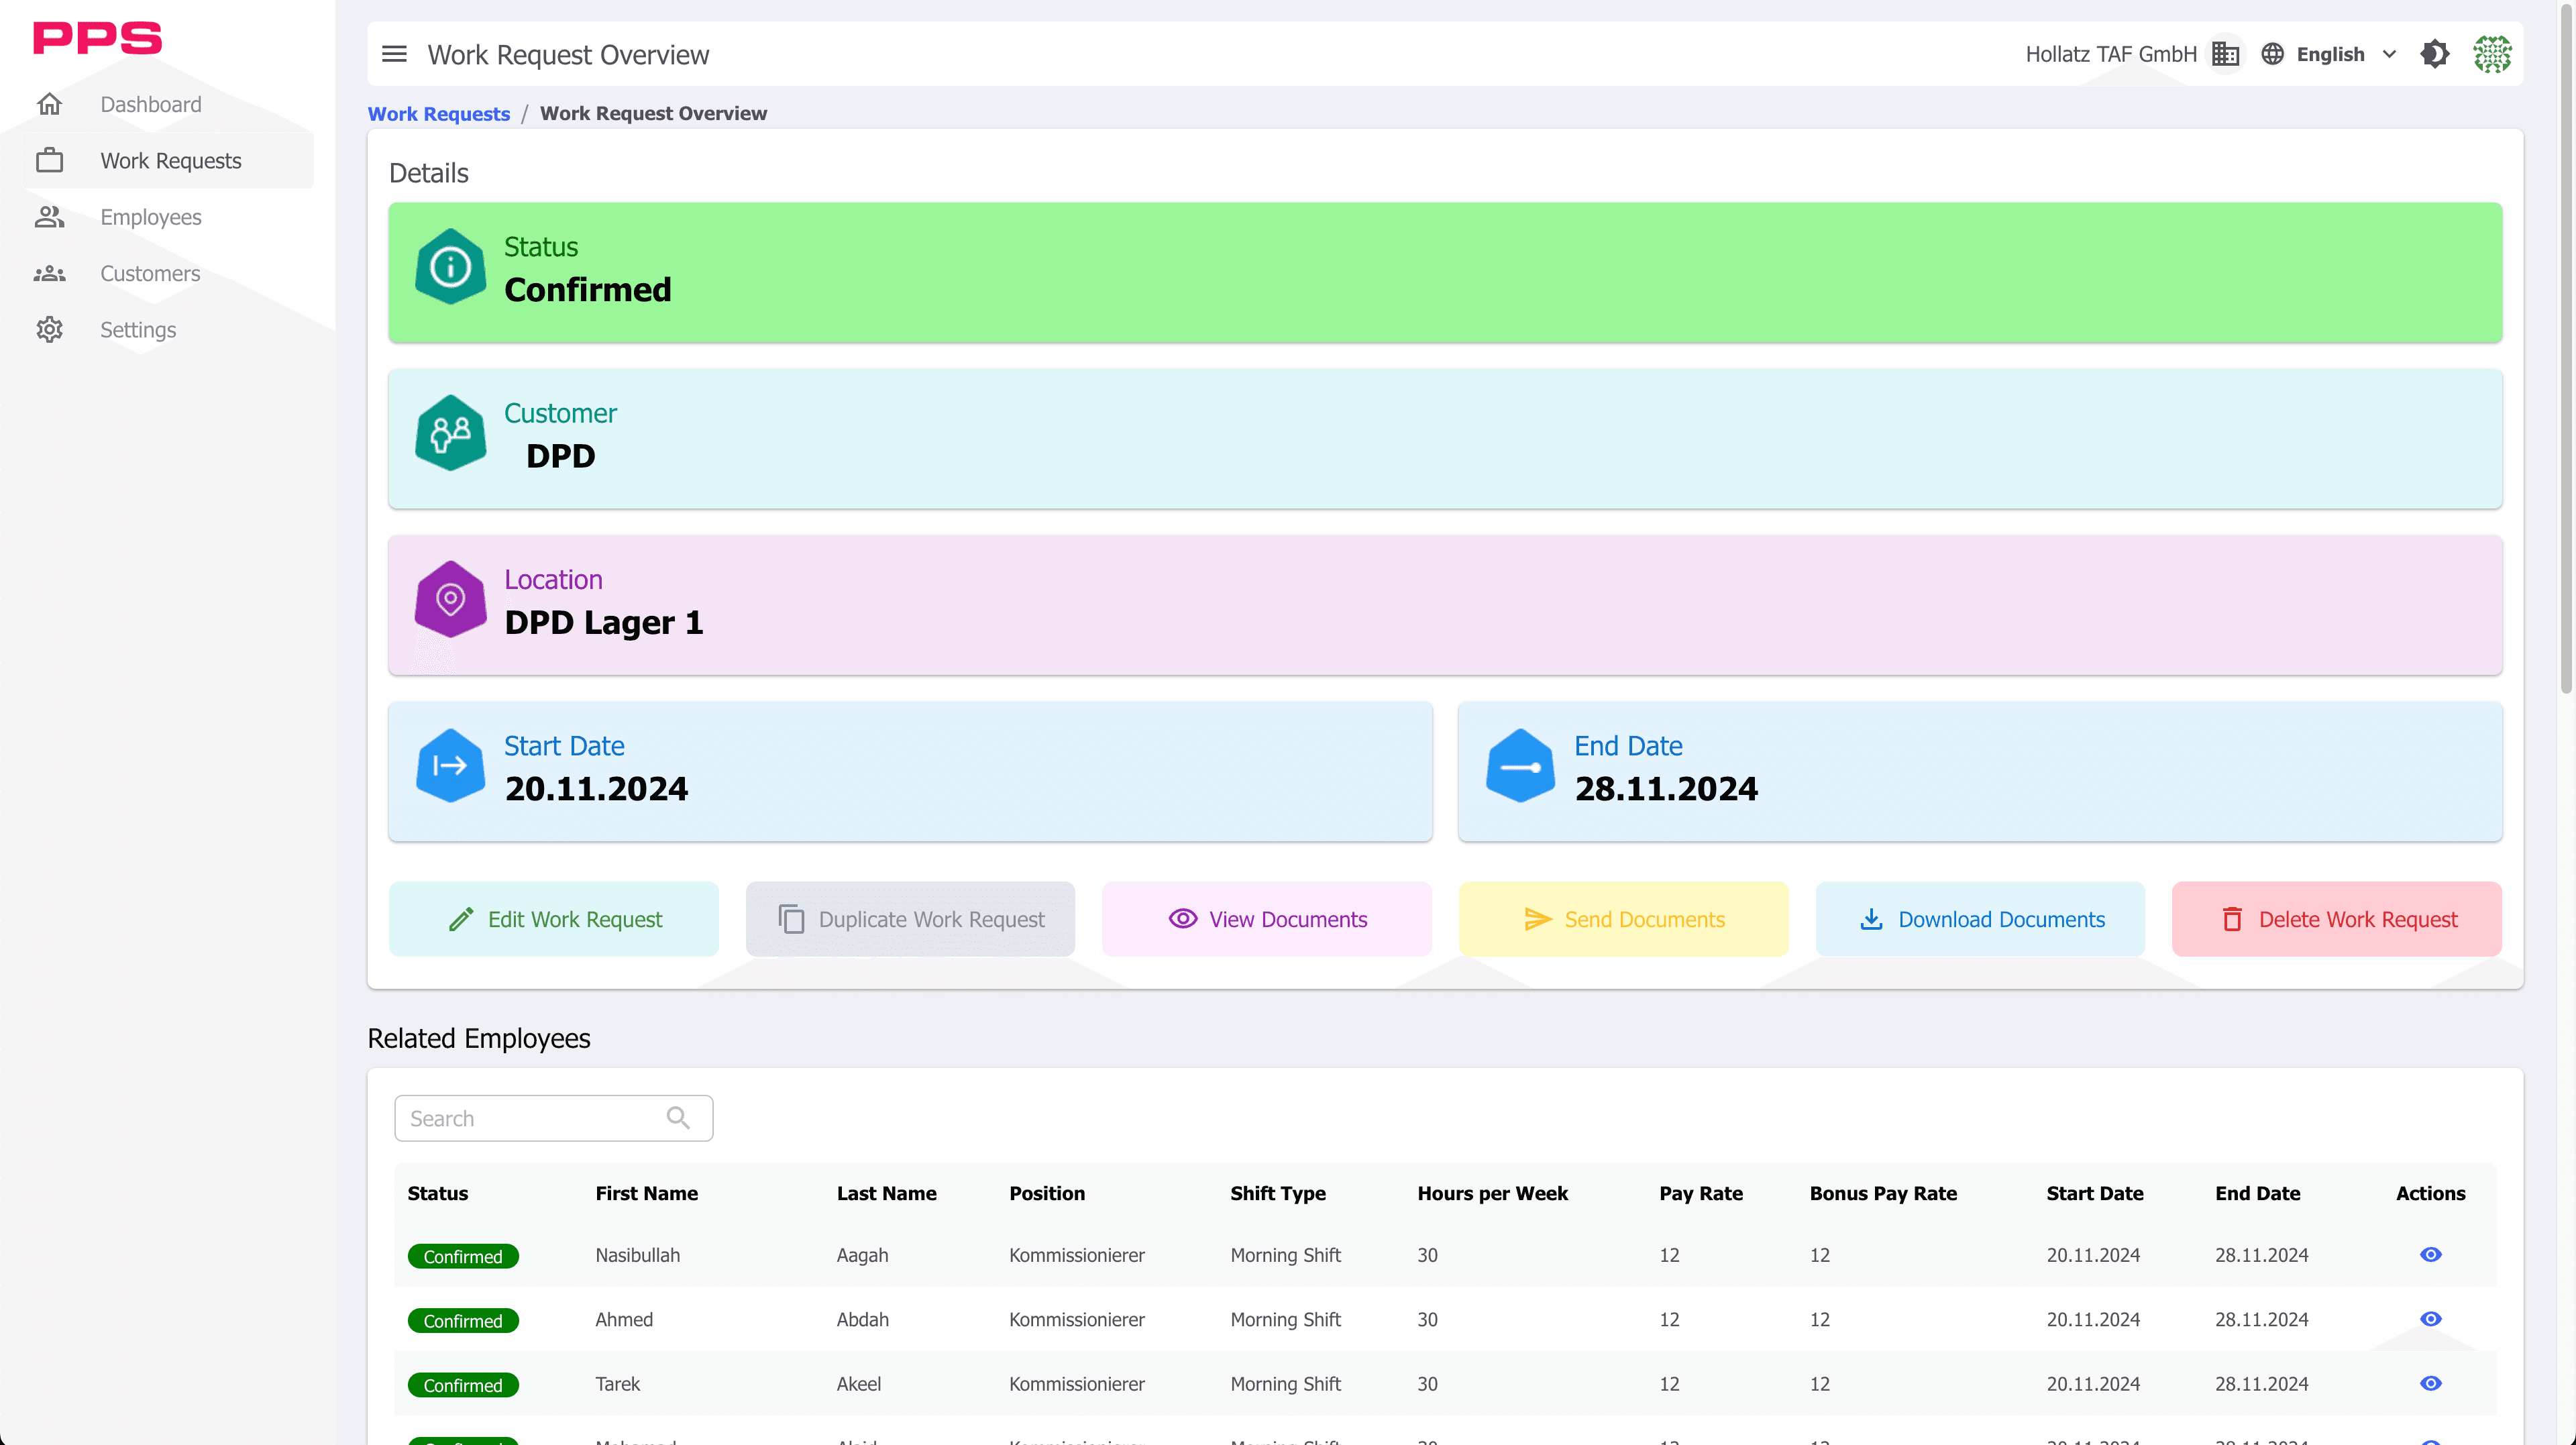
Task: Click the Location pin hexagon icon
Action: click(450, 599)
